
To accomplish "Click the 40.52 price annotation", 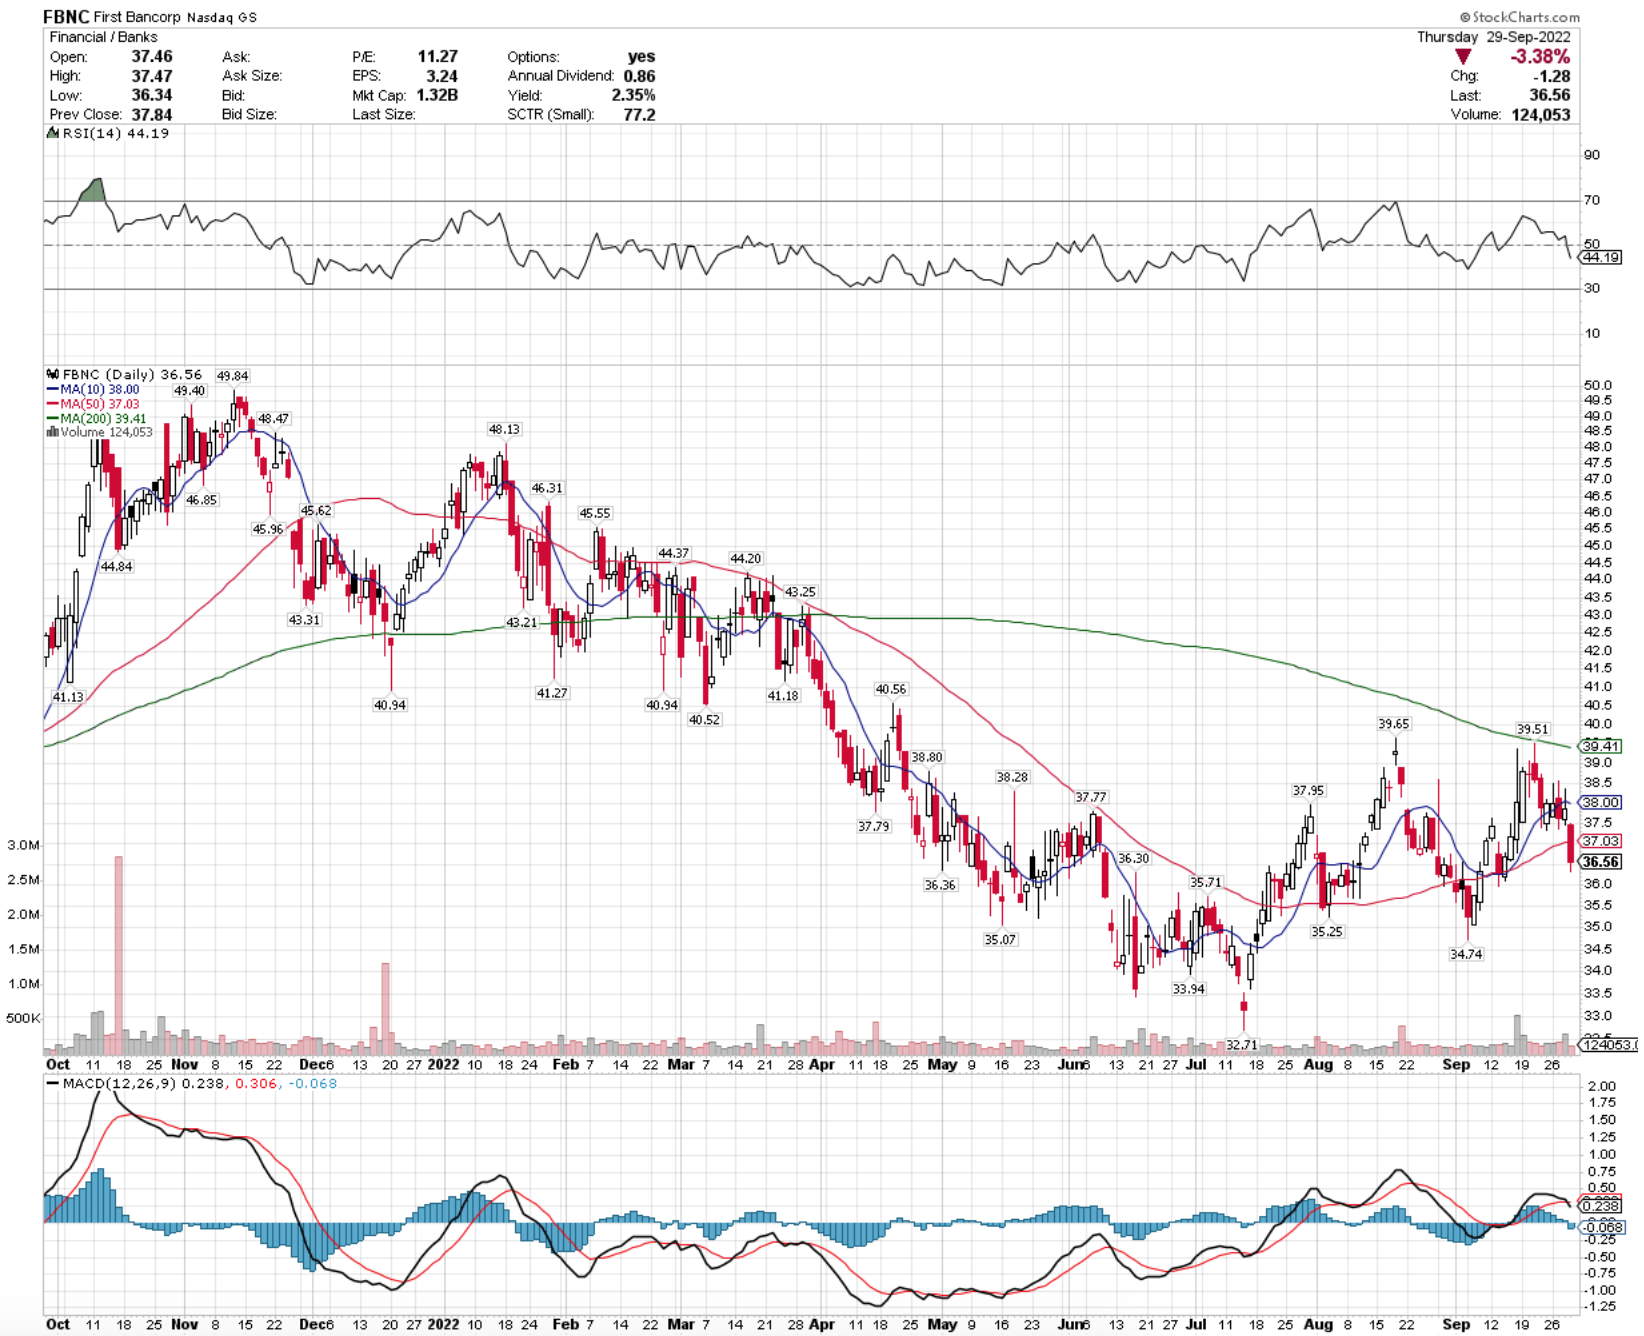I will point(703,720).
